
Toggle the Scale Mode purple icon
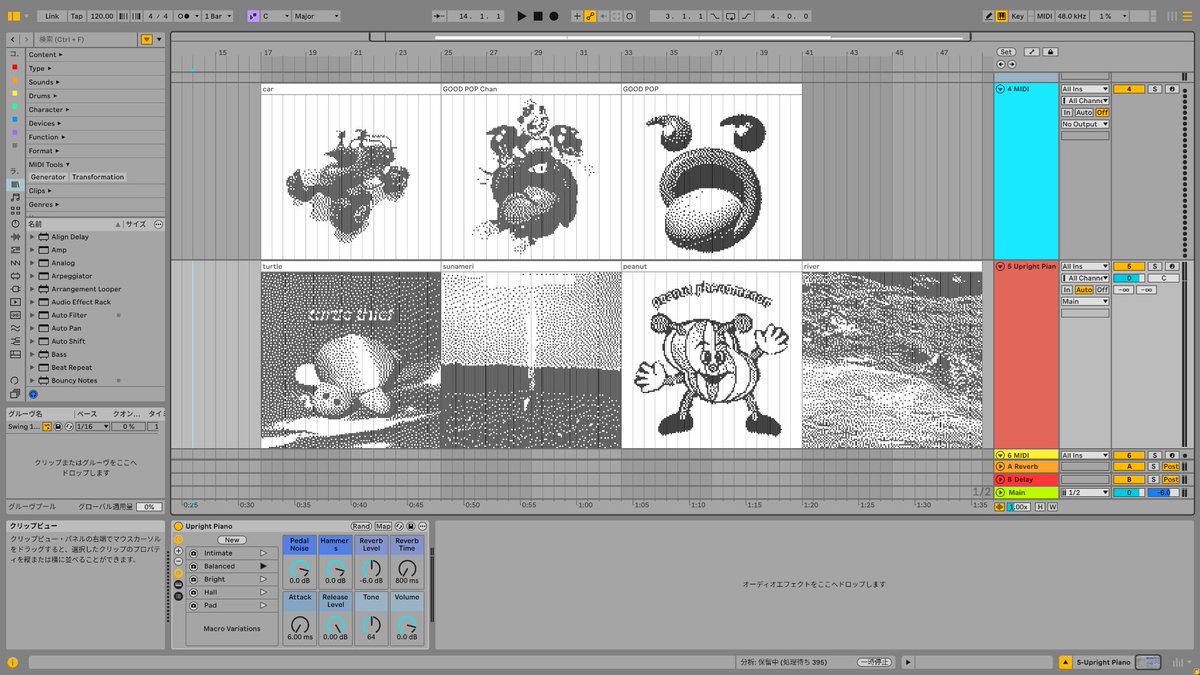coord(253,16)
